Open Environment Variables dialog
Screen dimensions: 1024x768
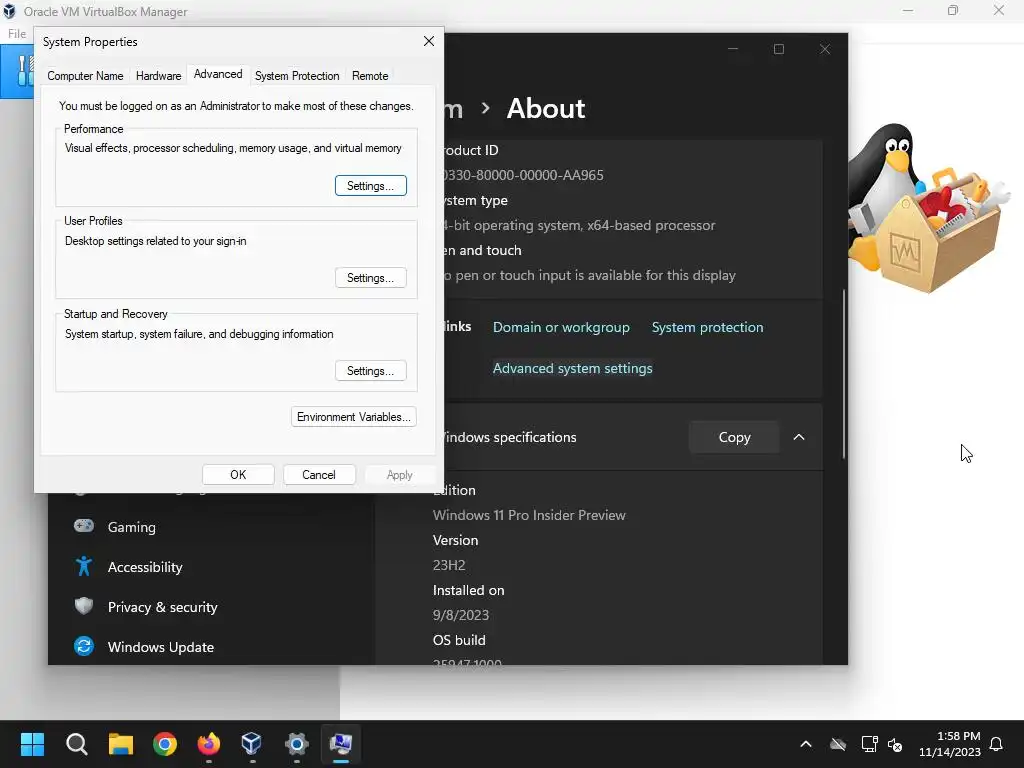pyautogui.click(x=353, y=417)
